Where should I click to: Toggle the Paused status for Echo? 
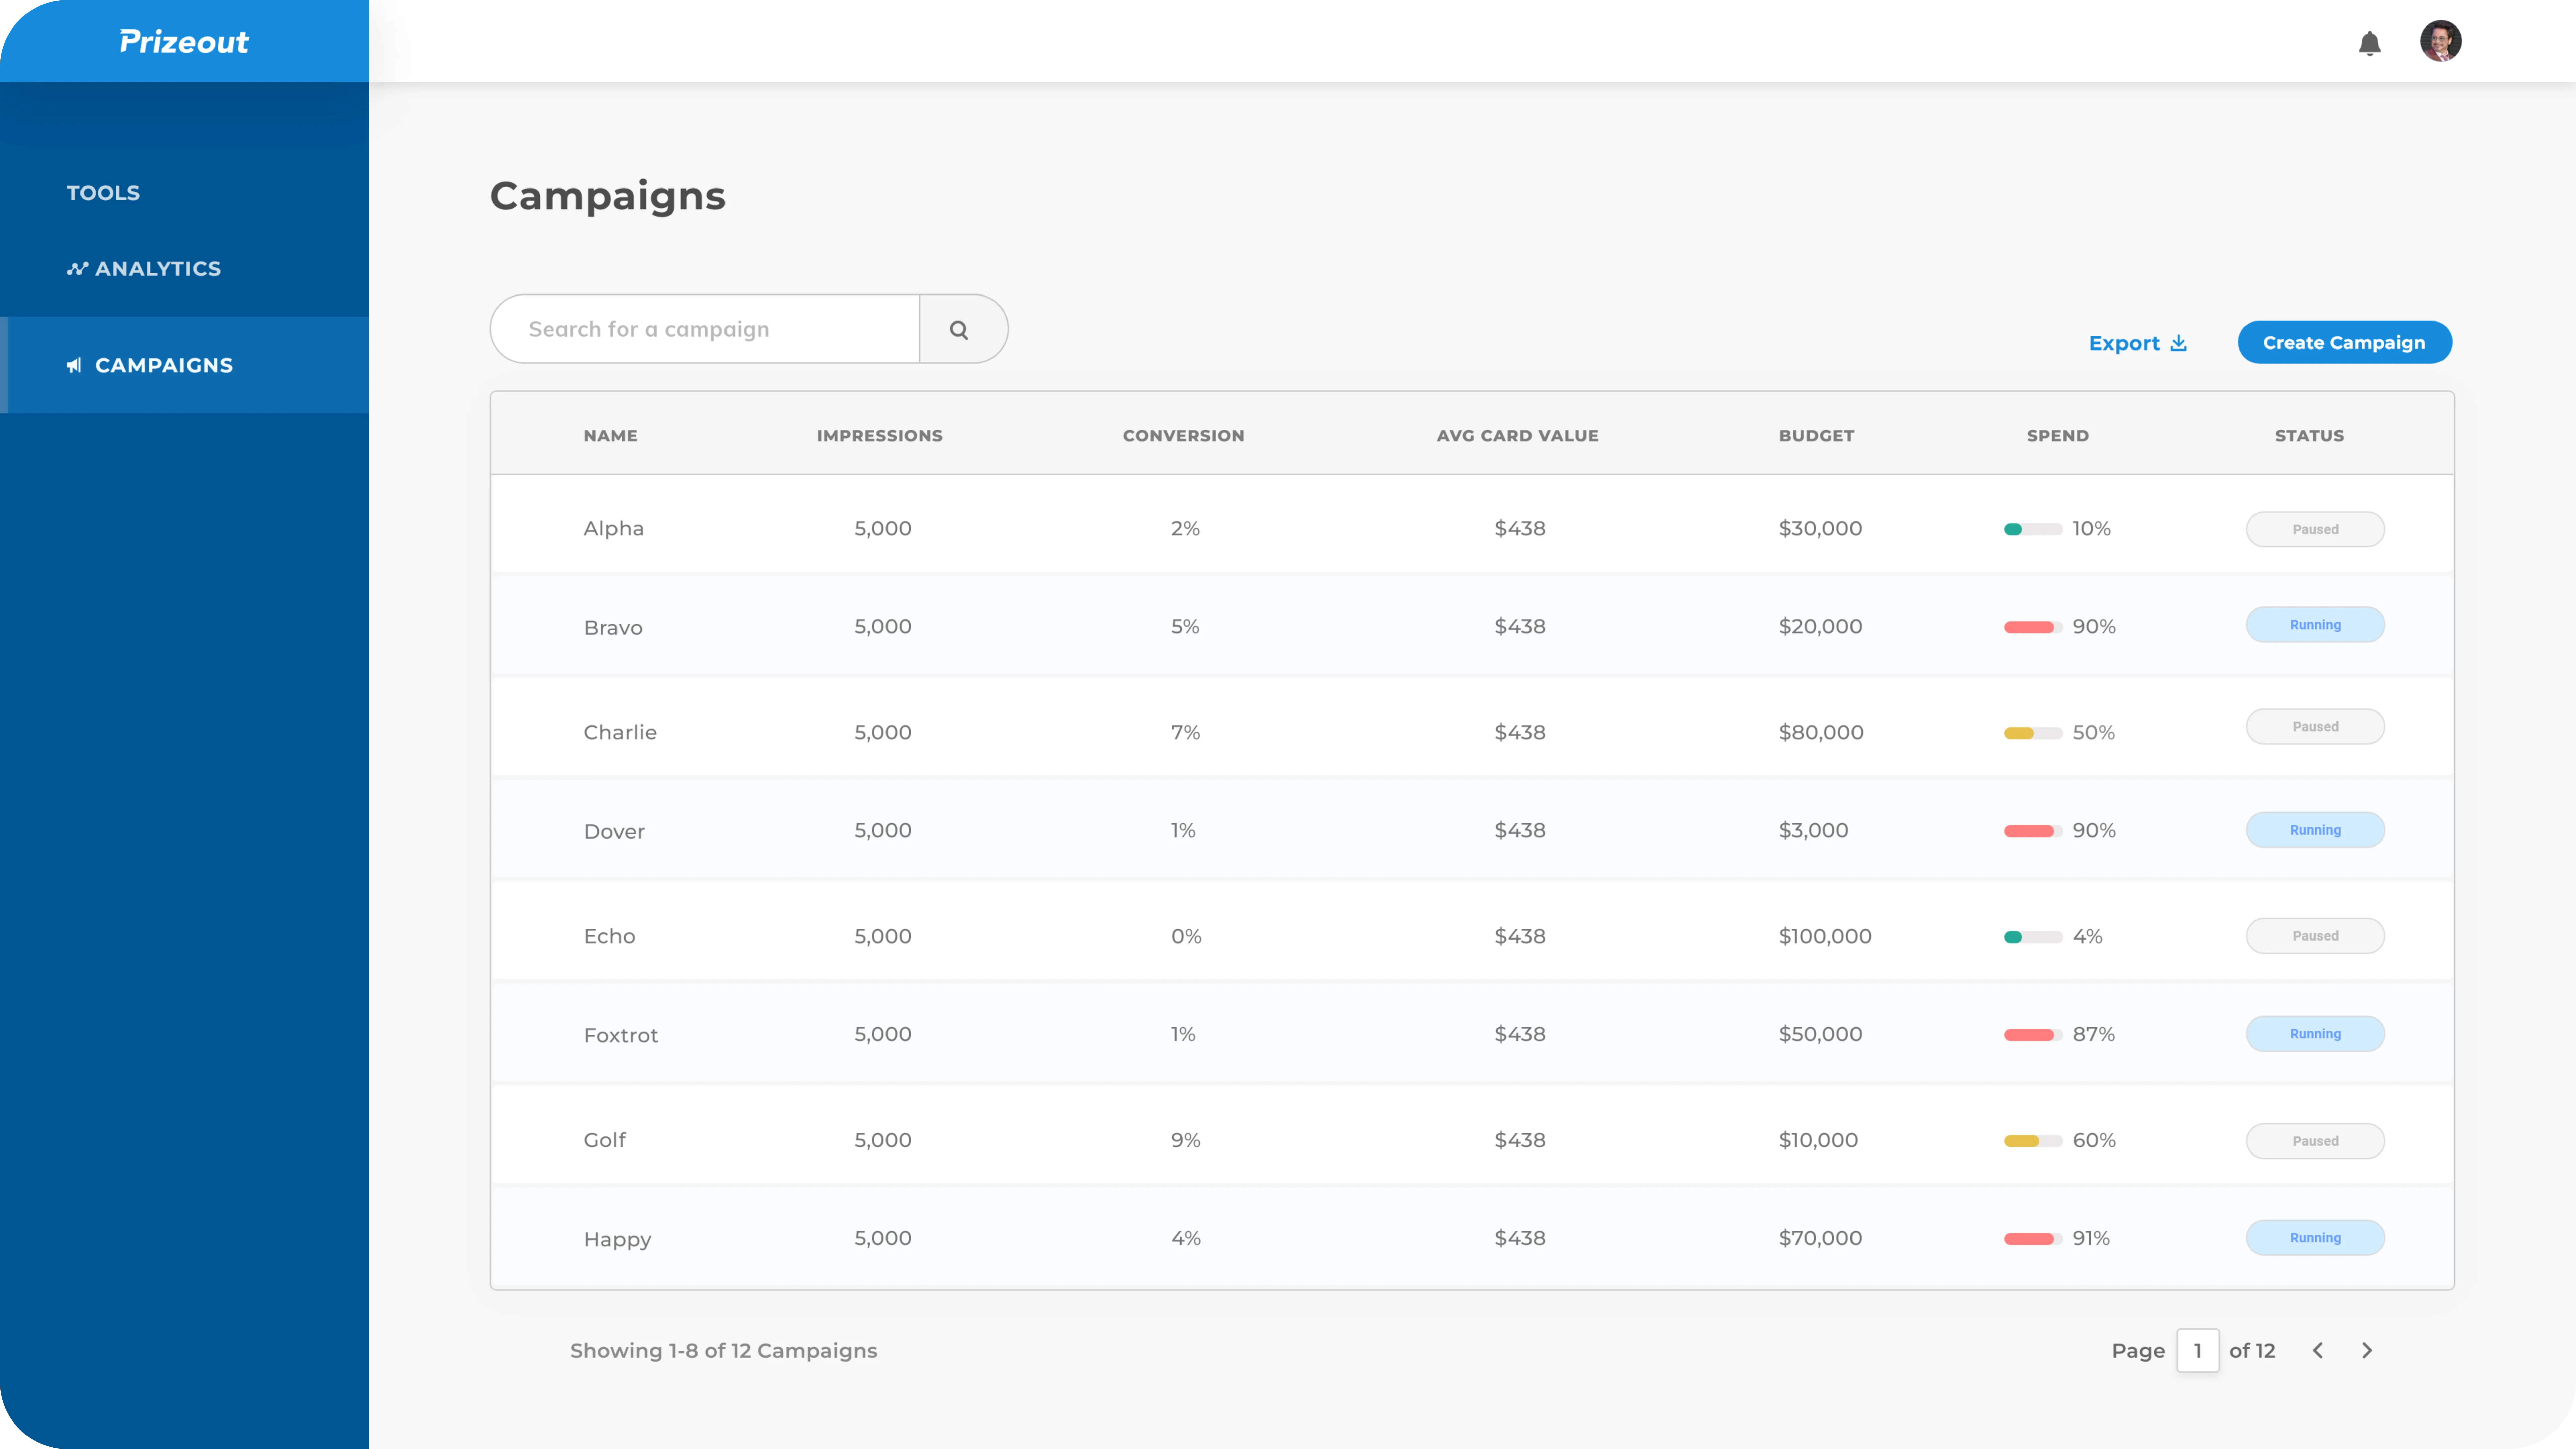tap(2315, 936)
